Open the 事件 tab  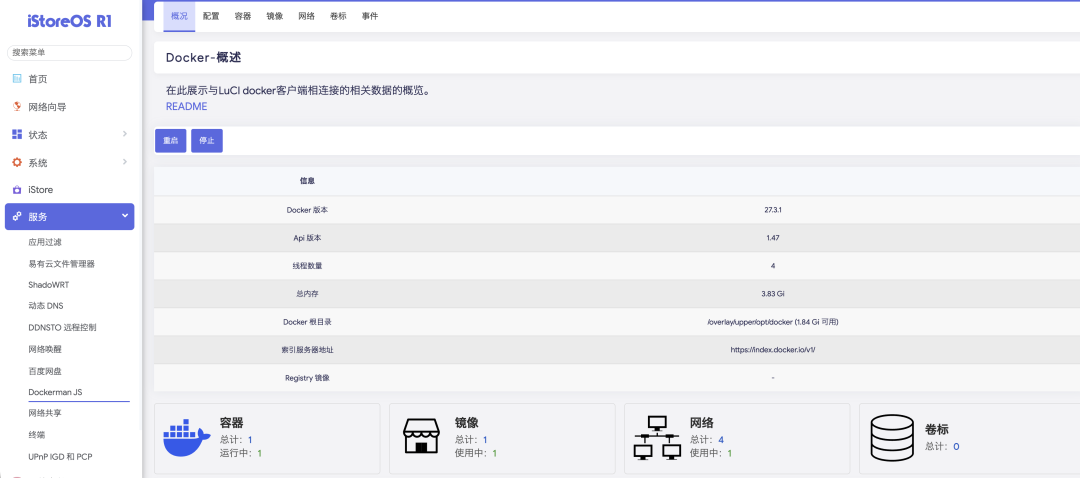pyautogui.click(x=370, y=17)
